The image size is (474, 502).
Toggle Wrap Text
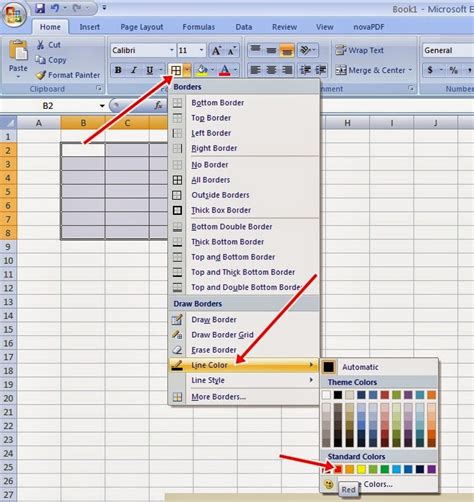[359, 50]
